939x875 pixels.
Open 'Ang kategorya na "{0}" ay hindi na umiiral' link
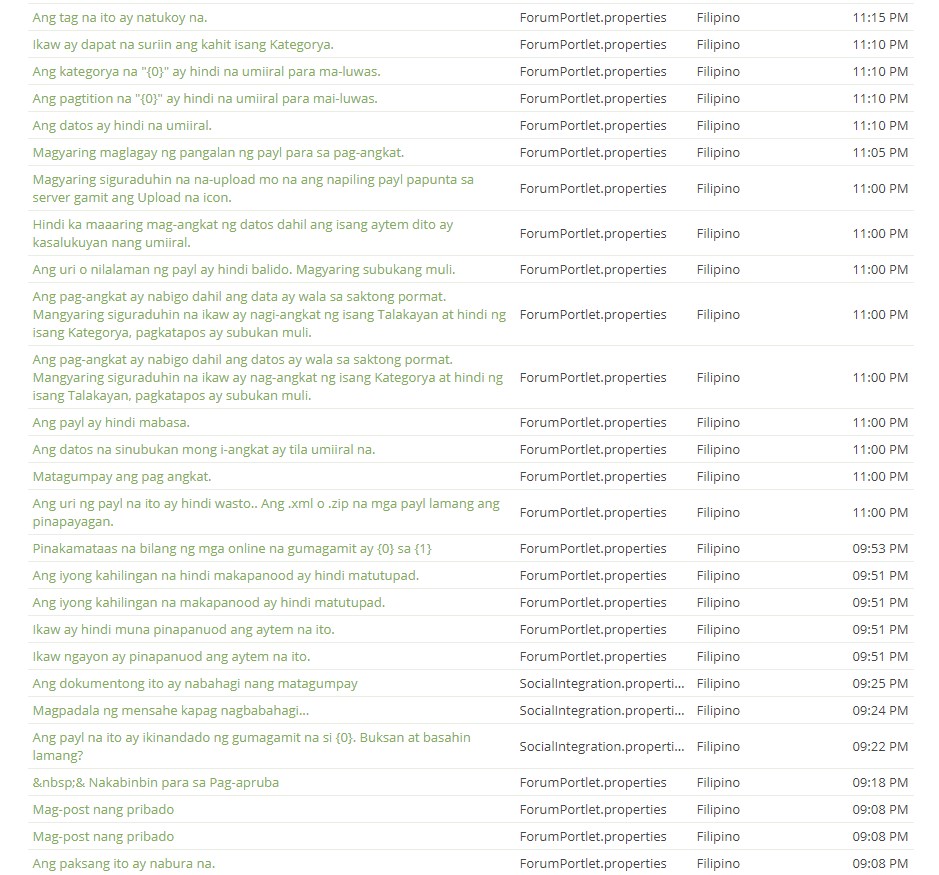coord(206,72)
